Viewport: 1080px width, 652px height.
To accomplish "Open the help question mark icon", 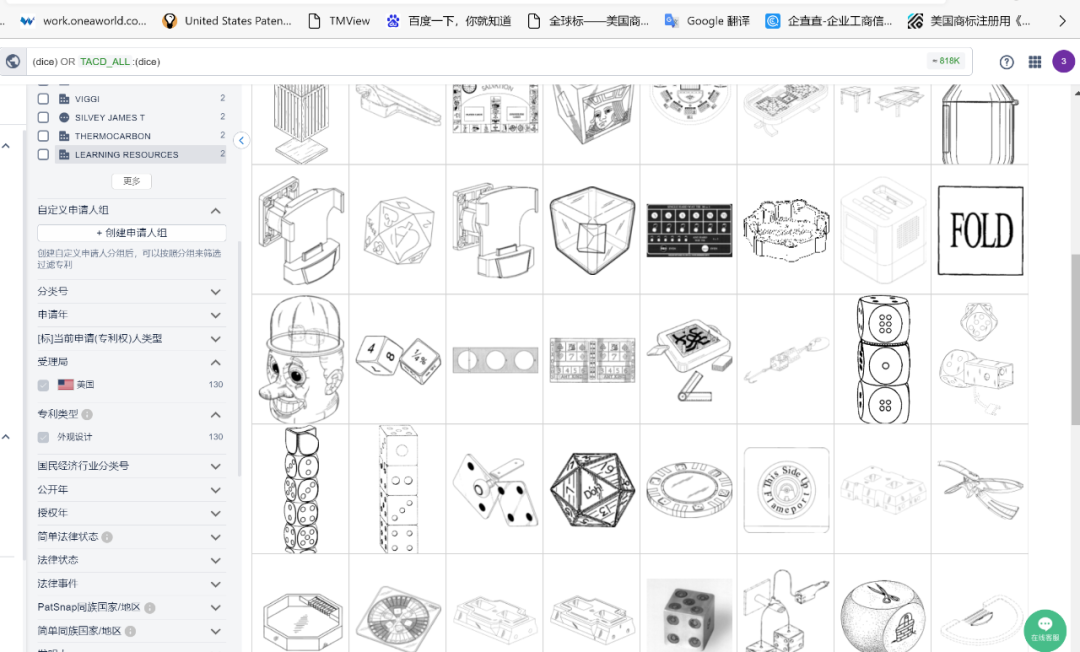I will [1006, 62].
